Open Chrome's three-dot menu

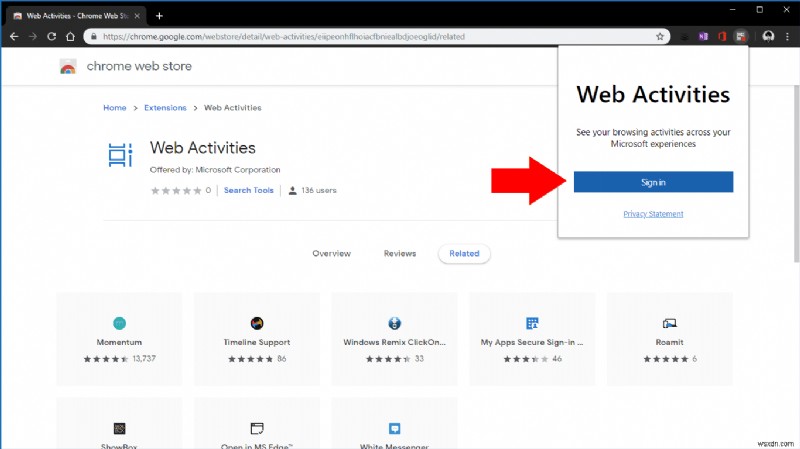tap(787, 37)
